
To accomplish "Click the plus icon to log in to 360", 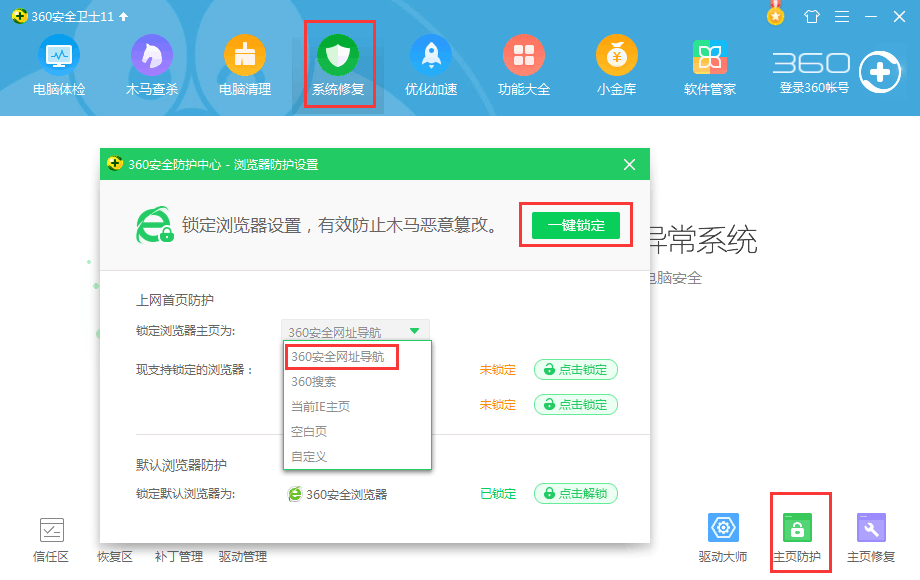I will (x=880, y=72).
